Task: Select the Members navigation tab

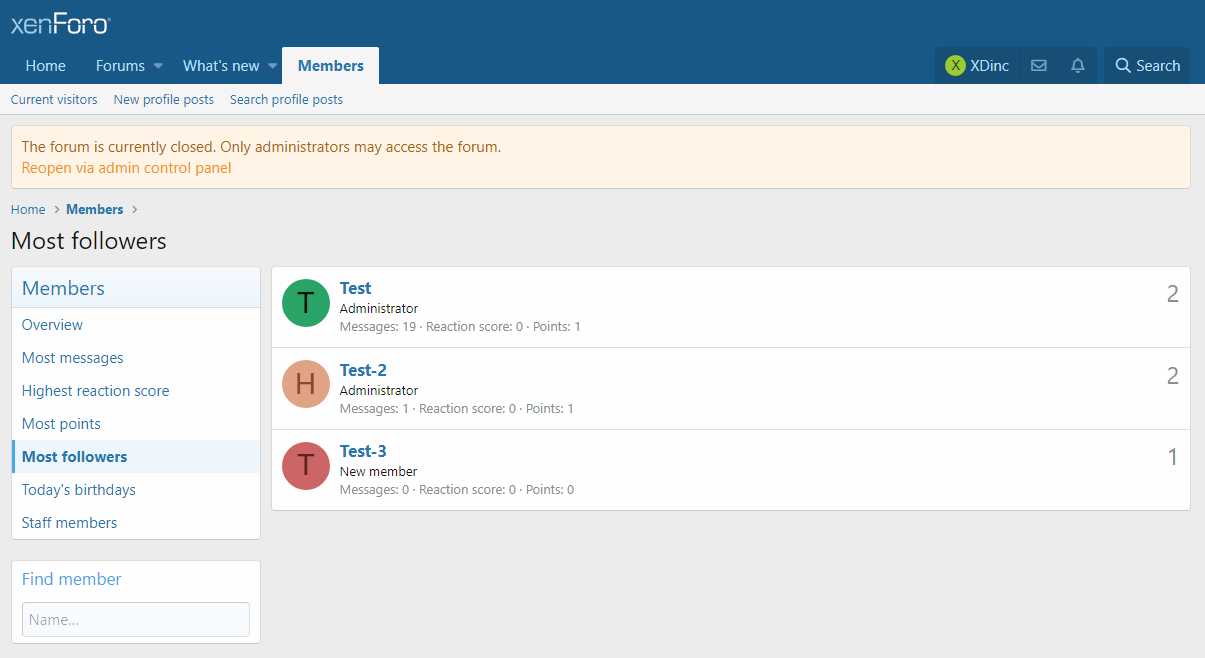Action: click(x=330, y=66)
